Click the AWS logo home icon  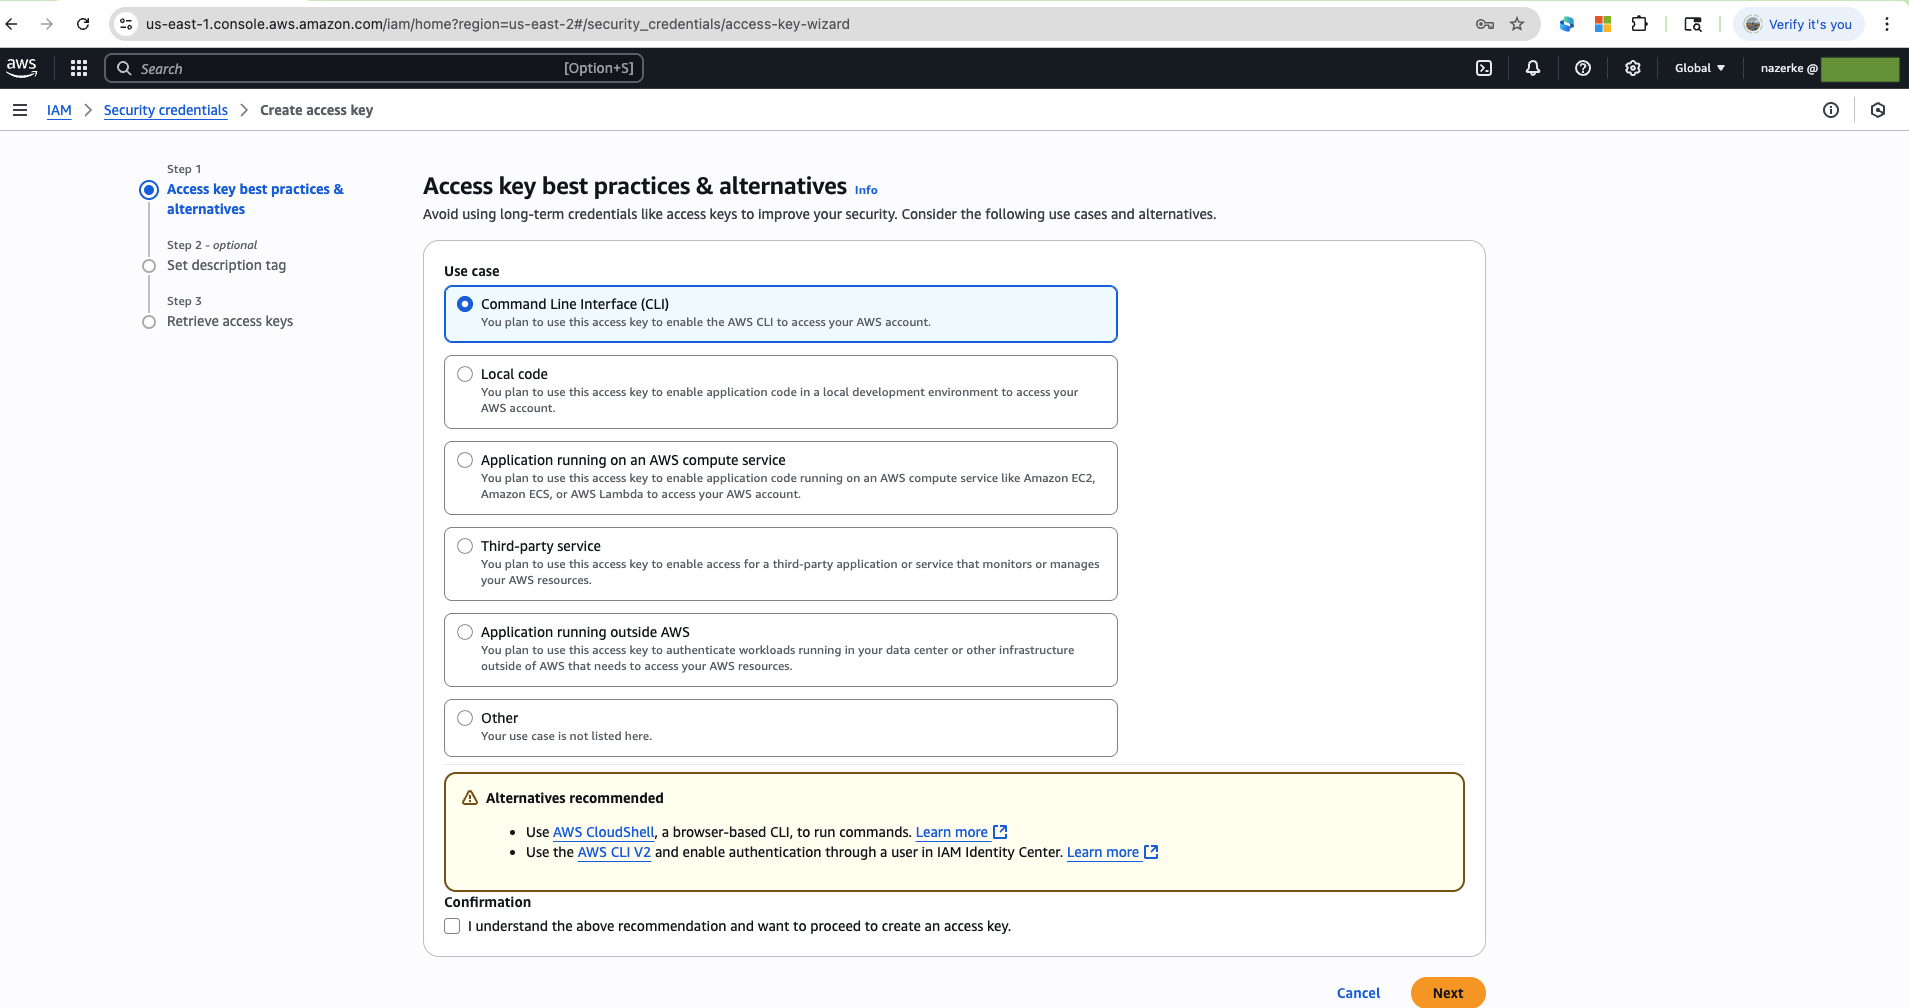[21, 67]
